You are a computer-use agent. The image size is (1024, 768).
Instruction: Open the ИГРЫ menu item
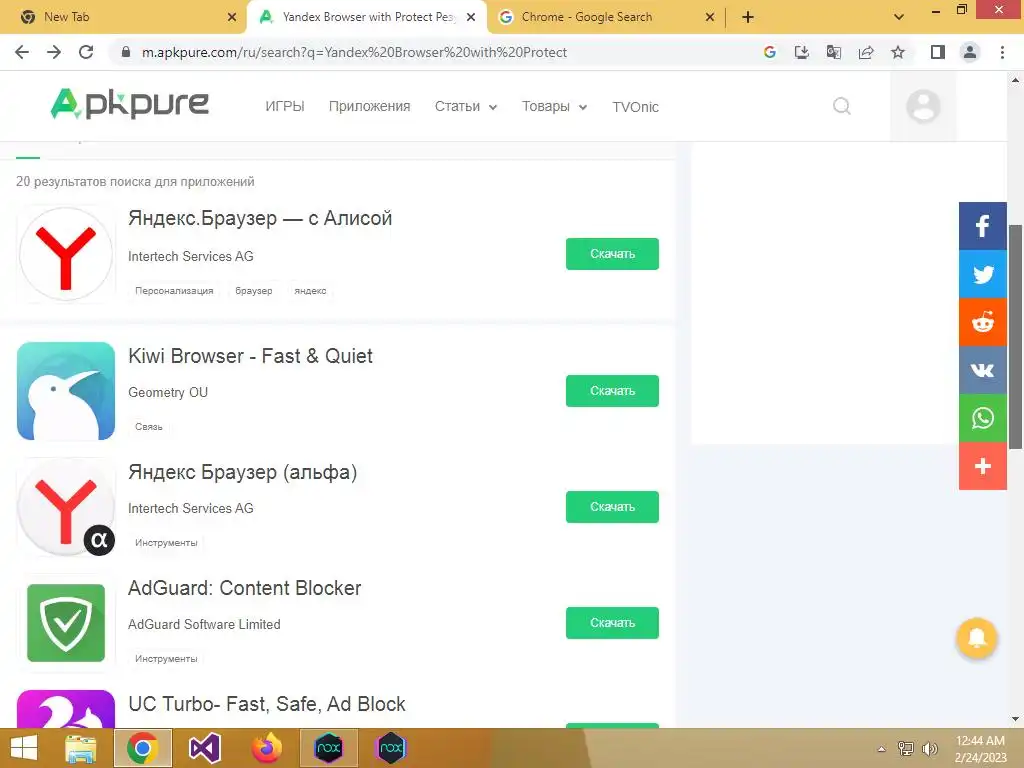click(285, 106)
